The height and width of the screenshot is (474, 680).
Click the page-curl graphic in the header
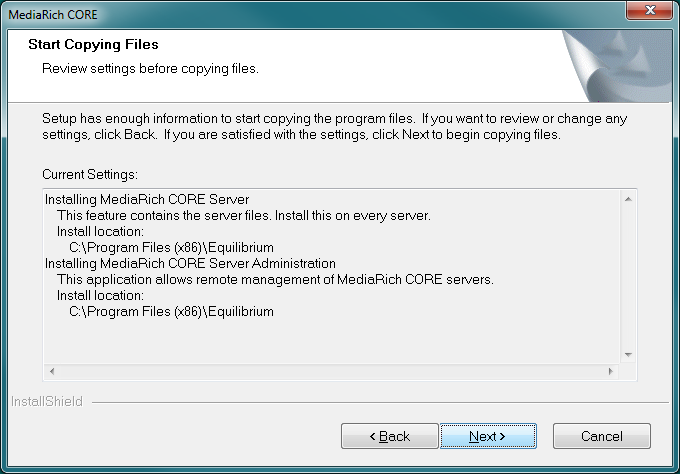tap(616, 66)
